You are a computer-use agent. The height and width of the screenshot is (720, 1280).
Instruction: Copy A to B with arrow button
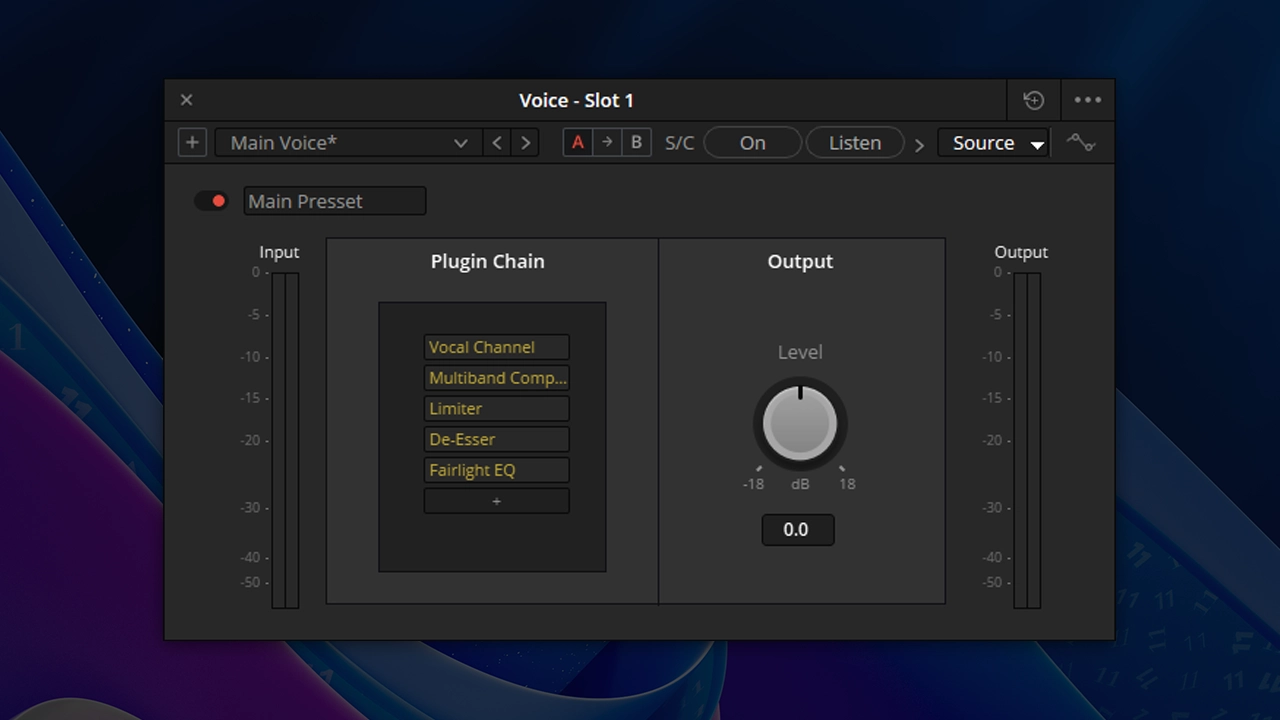[x=606, y=142]
